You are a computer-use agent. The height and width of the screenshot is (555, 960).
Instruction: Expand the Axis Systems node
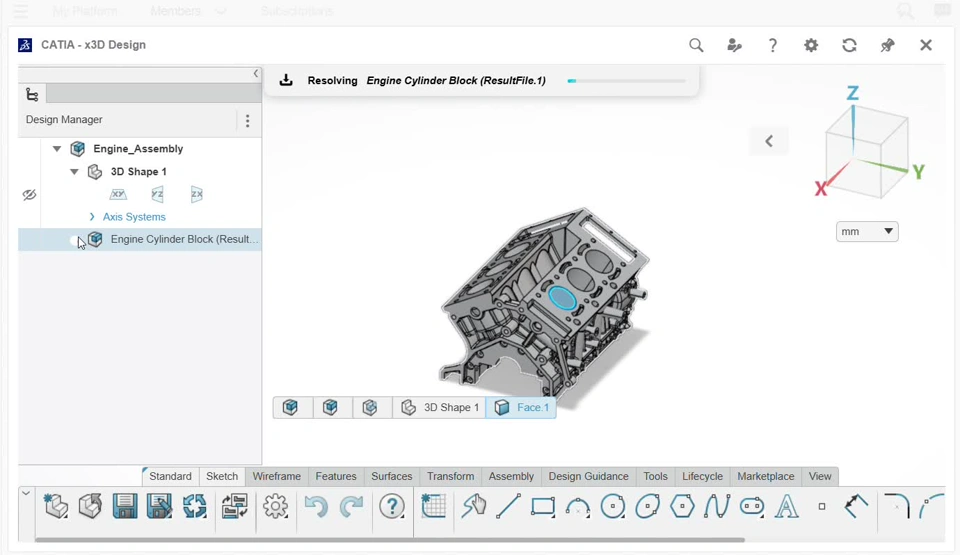click(92, 217)
